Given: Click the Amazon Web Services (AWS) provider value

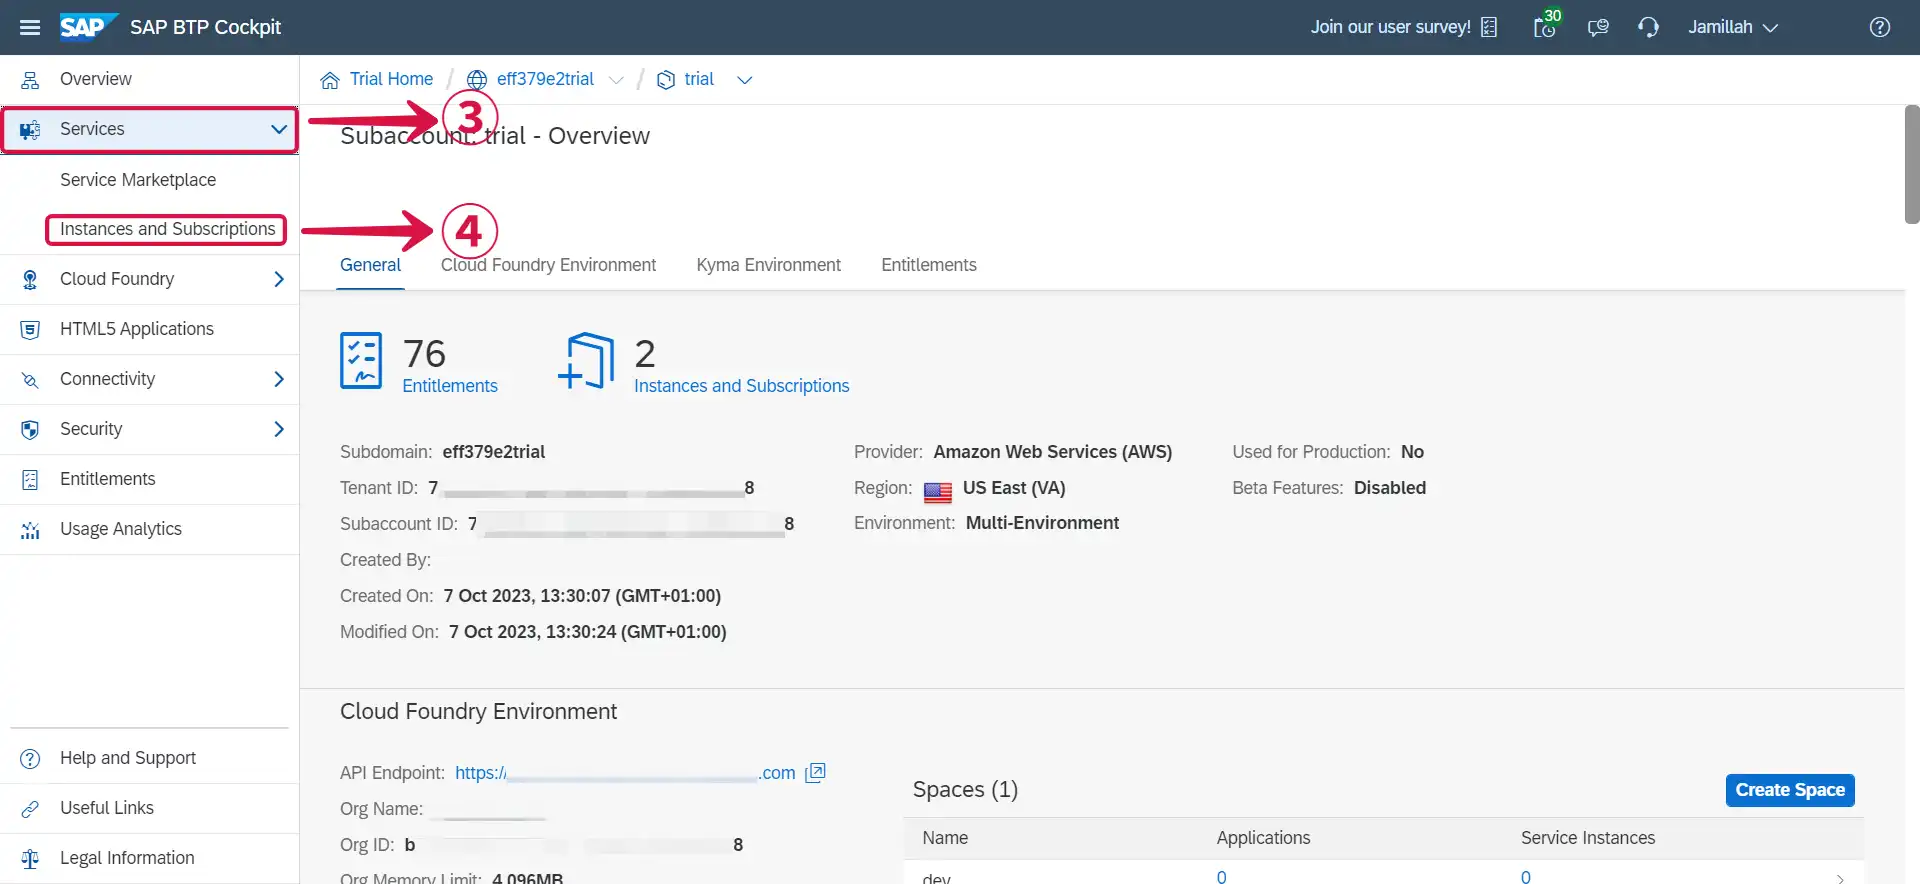Looking at the screenshot, I should pyautogui.click(x=1052, y=452).
